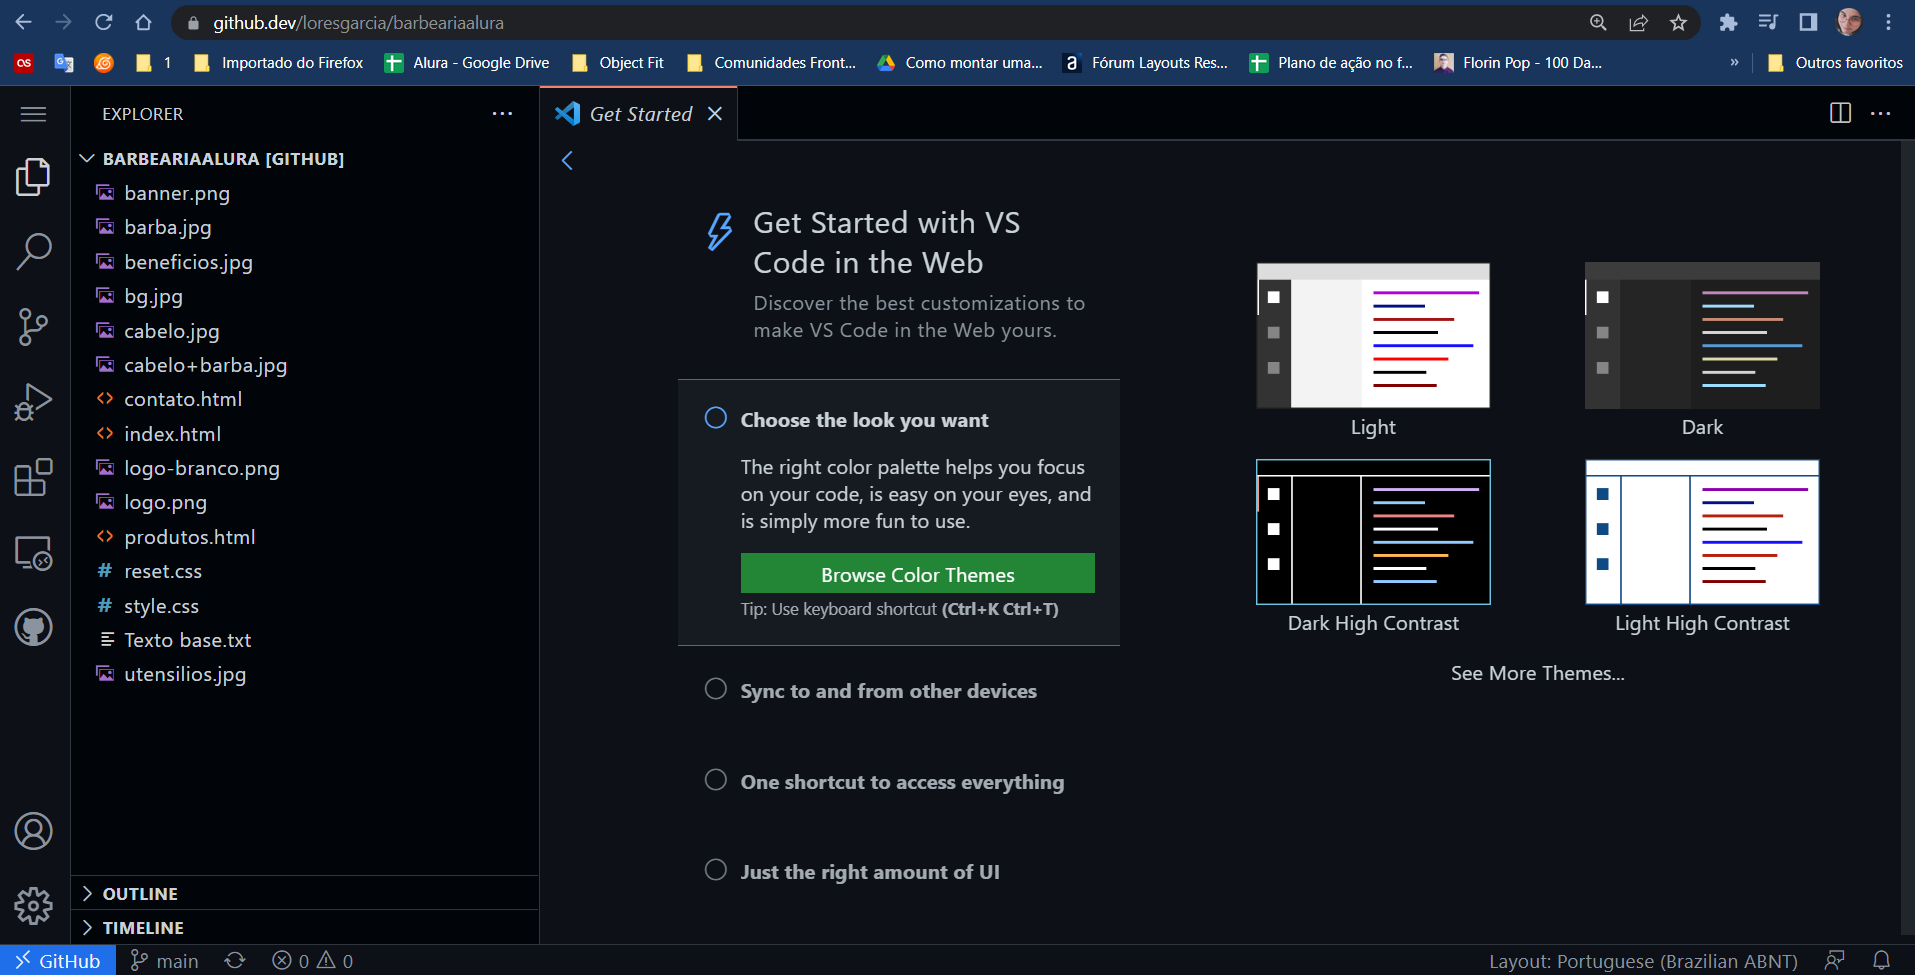Open reset.css in the explorer
The width and height of the screenshot is (1915, 975).
(x=305, y=571)
